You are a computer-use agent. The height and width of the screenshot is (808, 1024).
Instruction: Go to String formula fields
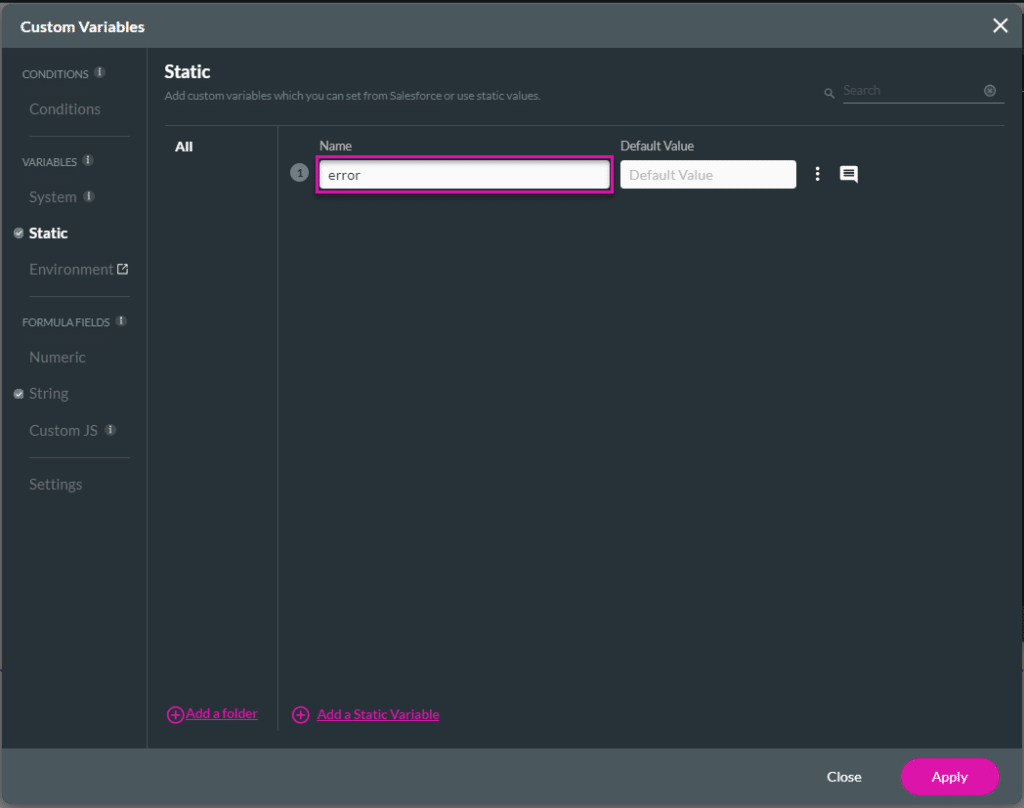[49, 394]
